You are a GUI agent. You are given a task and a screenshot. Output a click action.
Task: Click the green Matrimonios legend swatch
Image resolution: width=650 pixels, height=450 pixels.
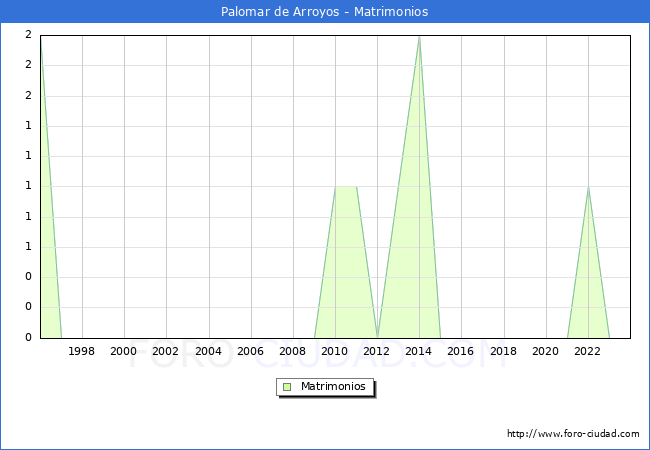pyautogui.click(x=287, y=387)
